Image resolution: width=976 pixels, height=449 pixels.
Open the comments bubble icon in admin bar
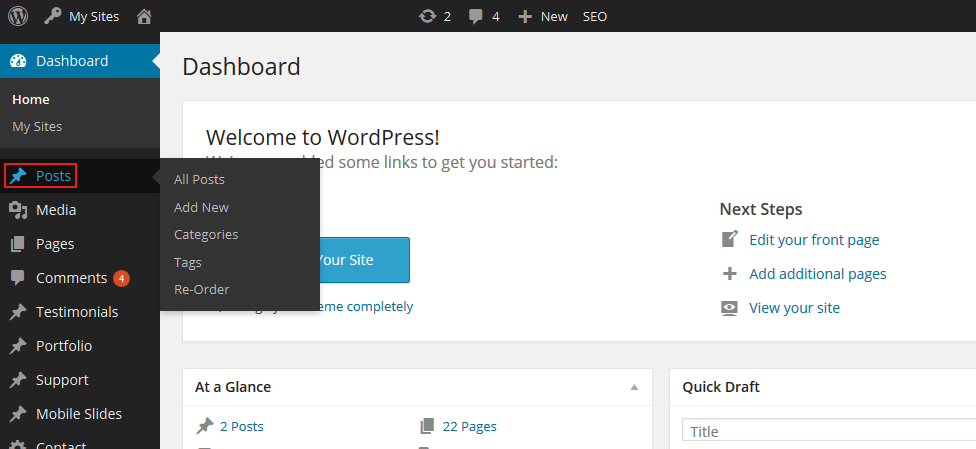[476, 17]
